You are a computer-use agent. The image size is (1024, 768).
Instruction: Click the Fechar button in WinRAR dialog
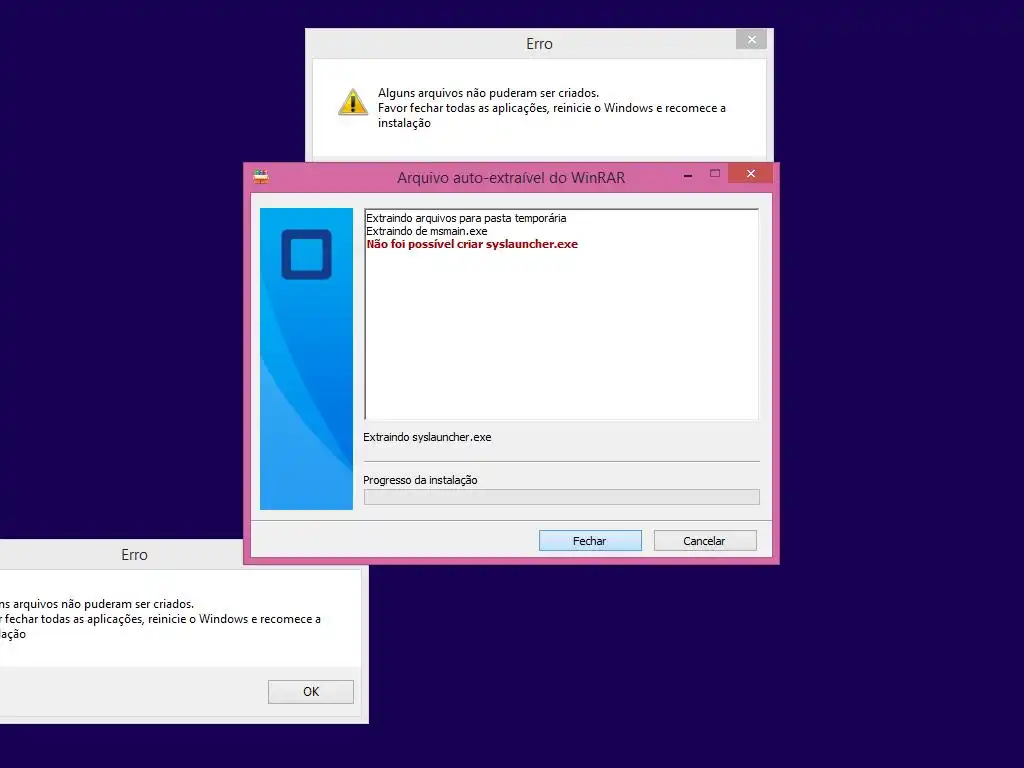tap(590, 541)
